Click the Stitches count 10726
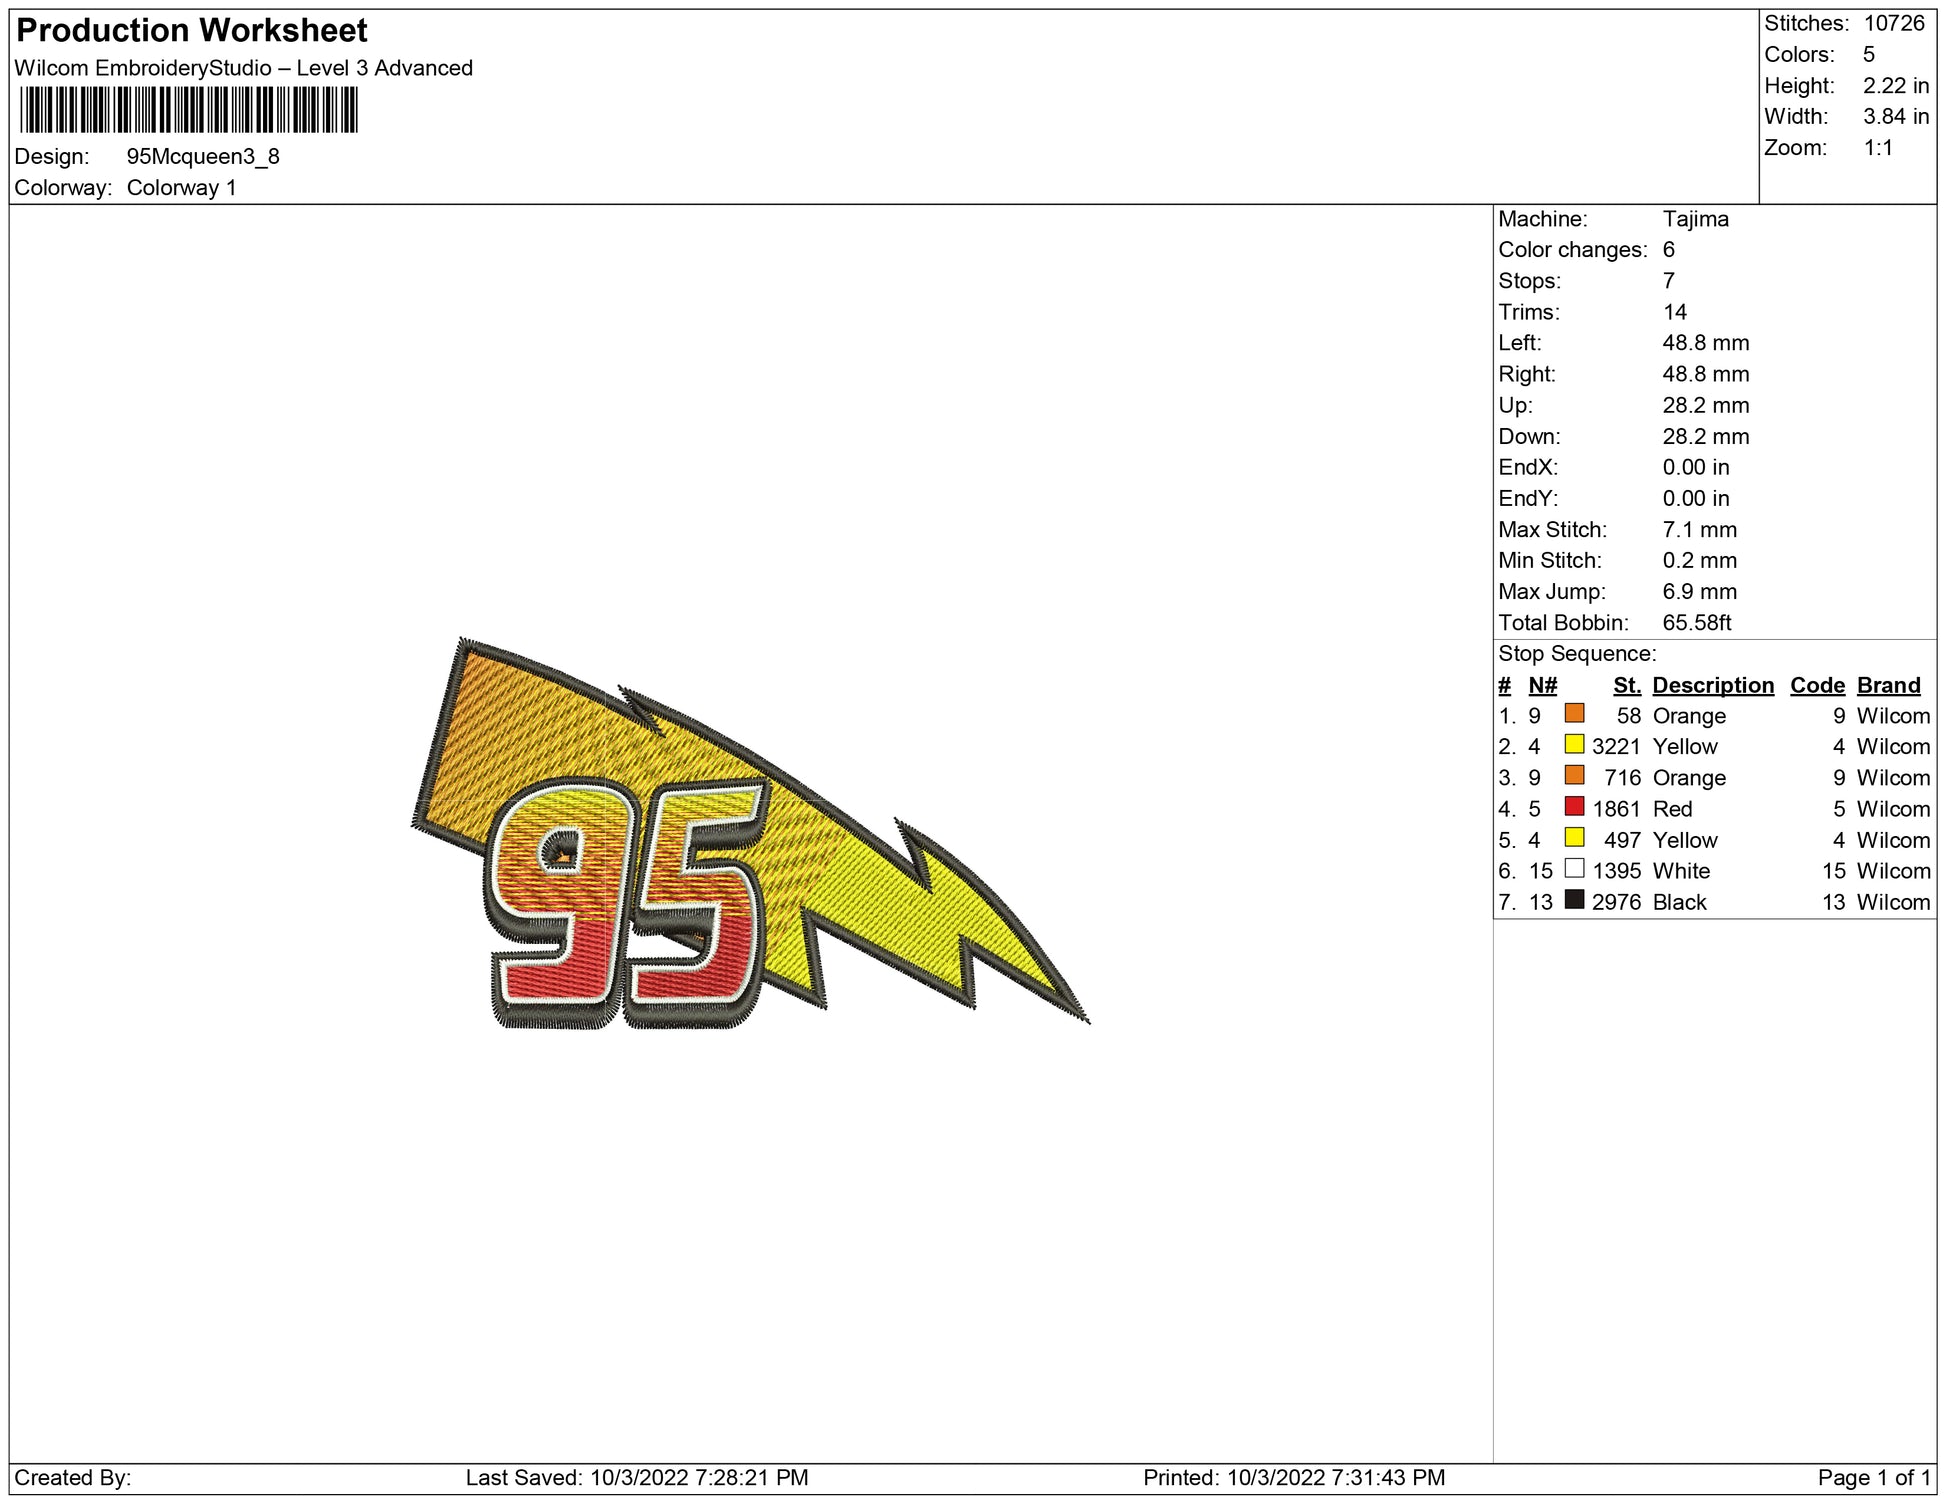This screenshot has width=1946, height=1497. [1893, 23]
